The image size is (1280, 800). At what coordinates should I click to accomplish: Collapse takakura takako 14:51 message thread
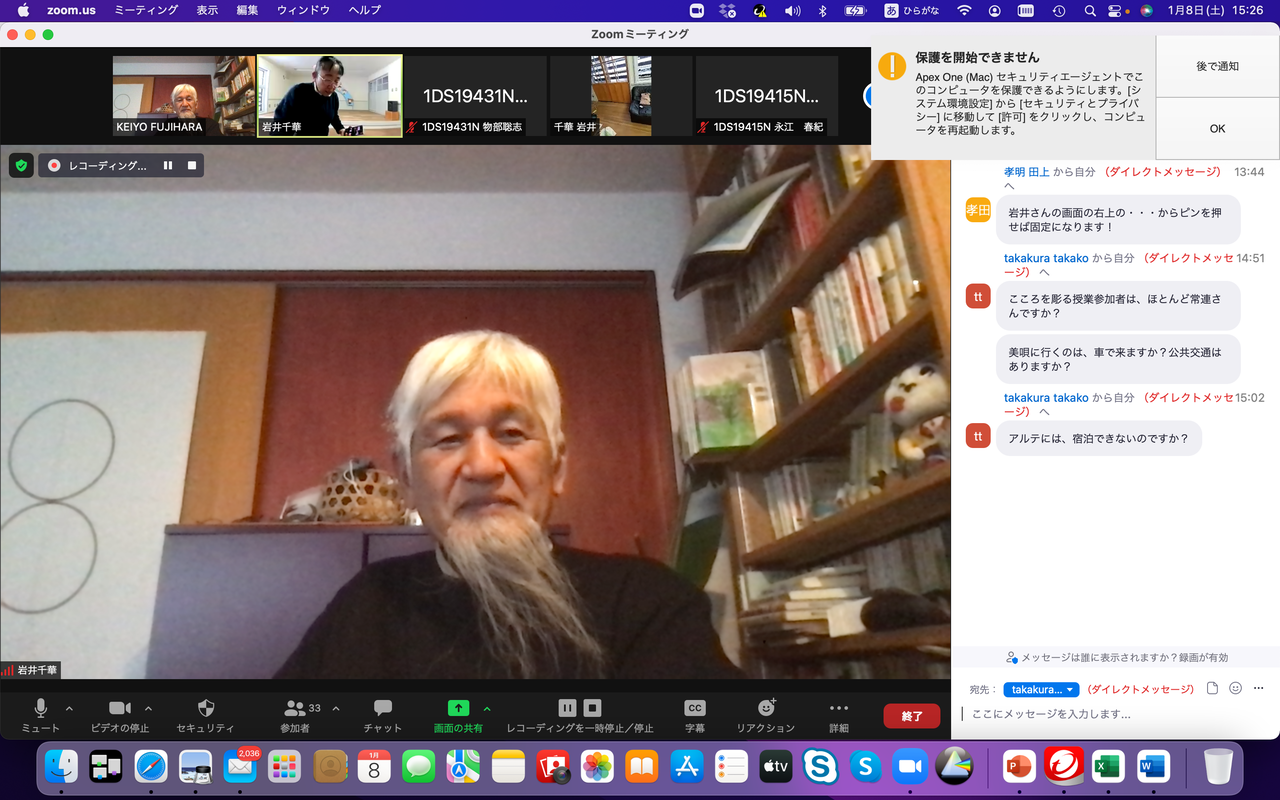[x=1044, y=272]
